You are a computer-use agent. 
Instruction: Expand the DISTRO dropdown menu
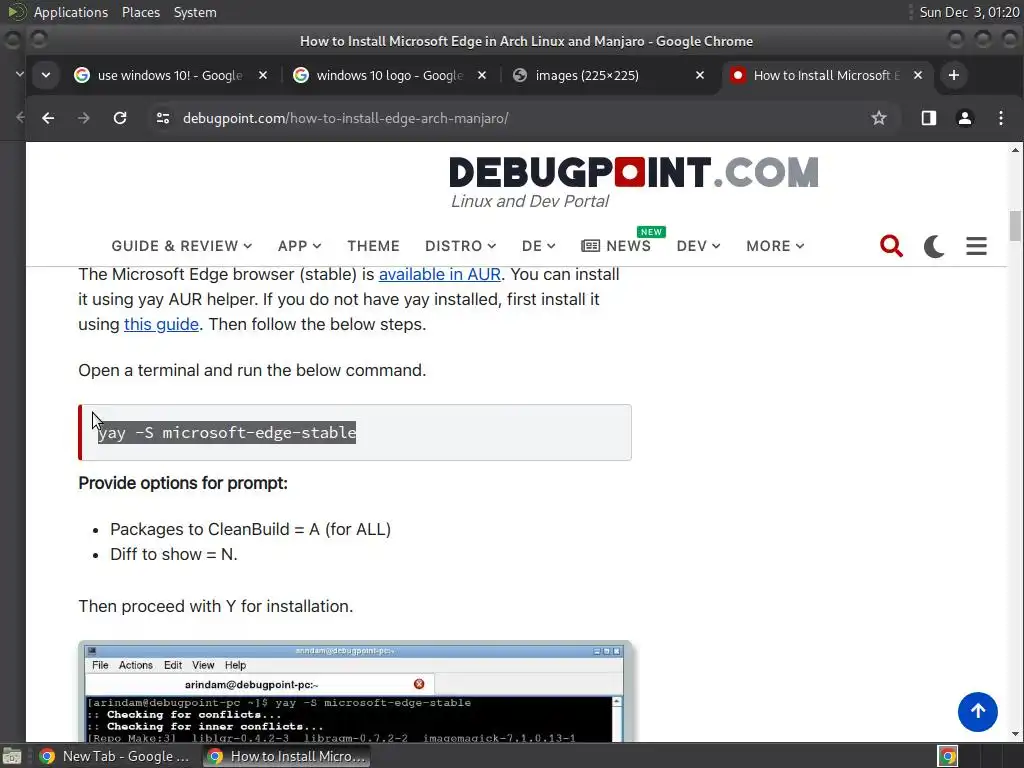(x=460, y=246)
